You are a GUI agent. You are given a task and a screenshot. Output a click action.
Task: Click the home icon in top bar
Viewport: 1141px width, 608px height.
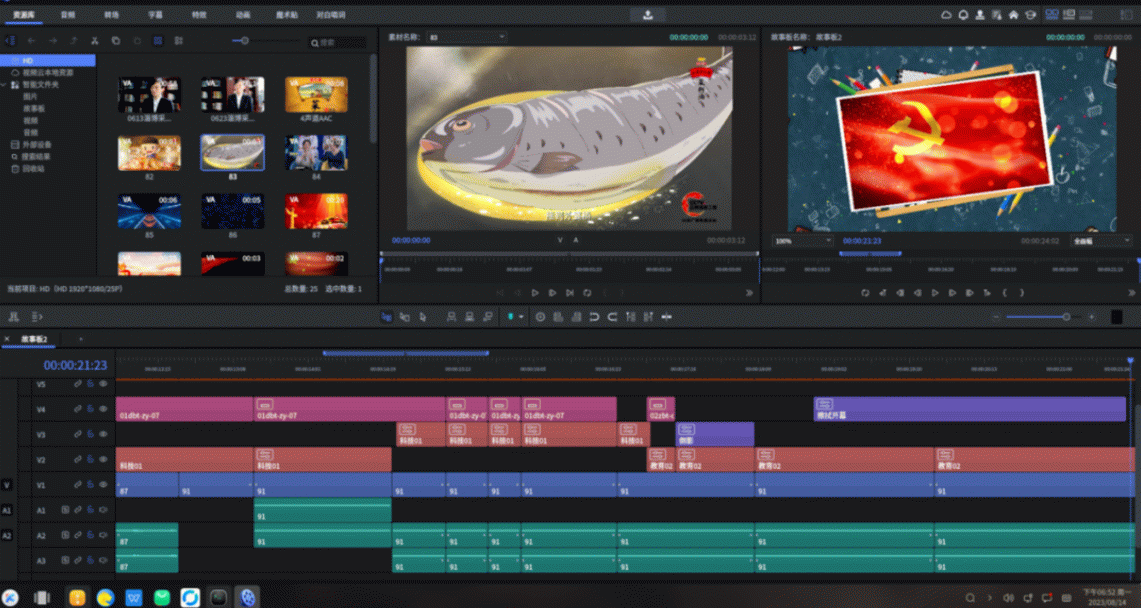(x=1014, y=15)
